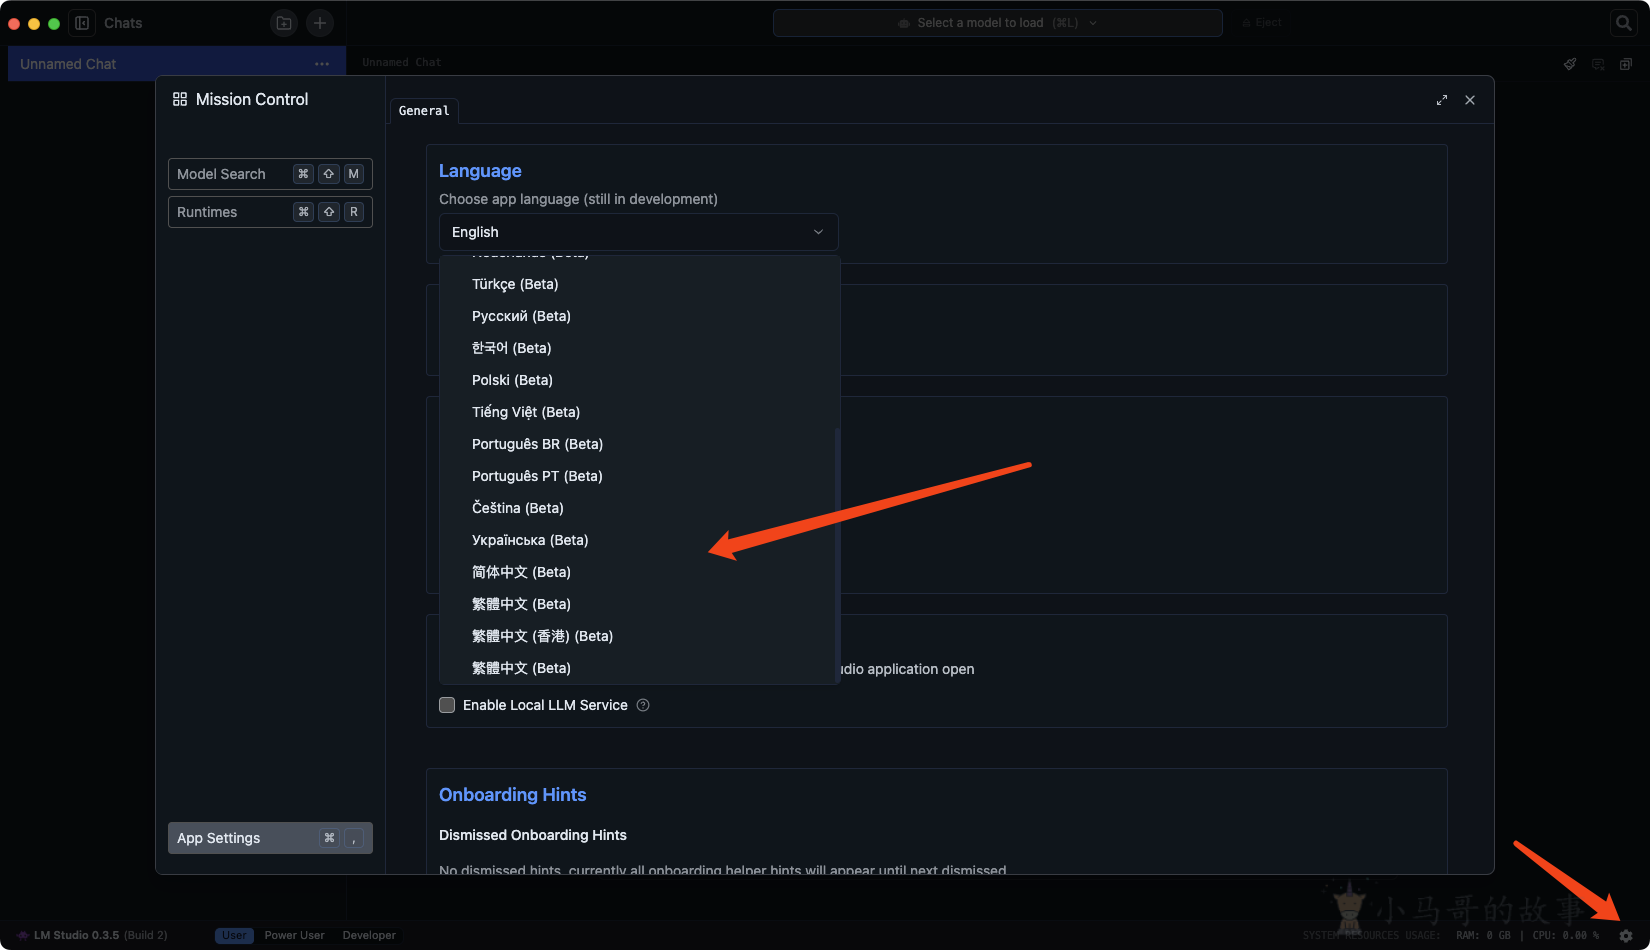Open the Select a model to load dropdown
The image size is (1650, 950).
(x=997, y=23)
